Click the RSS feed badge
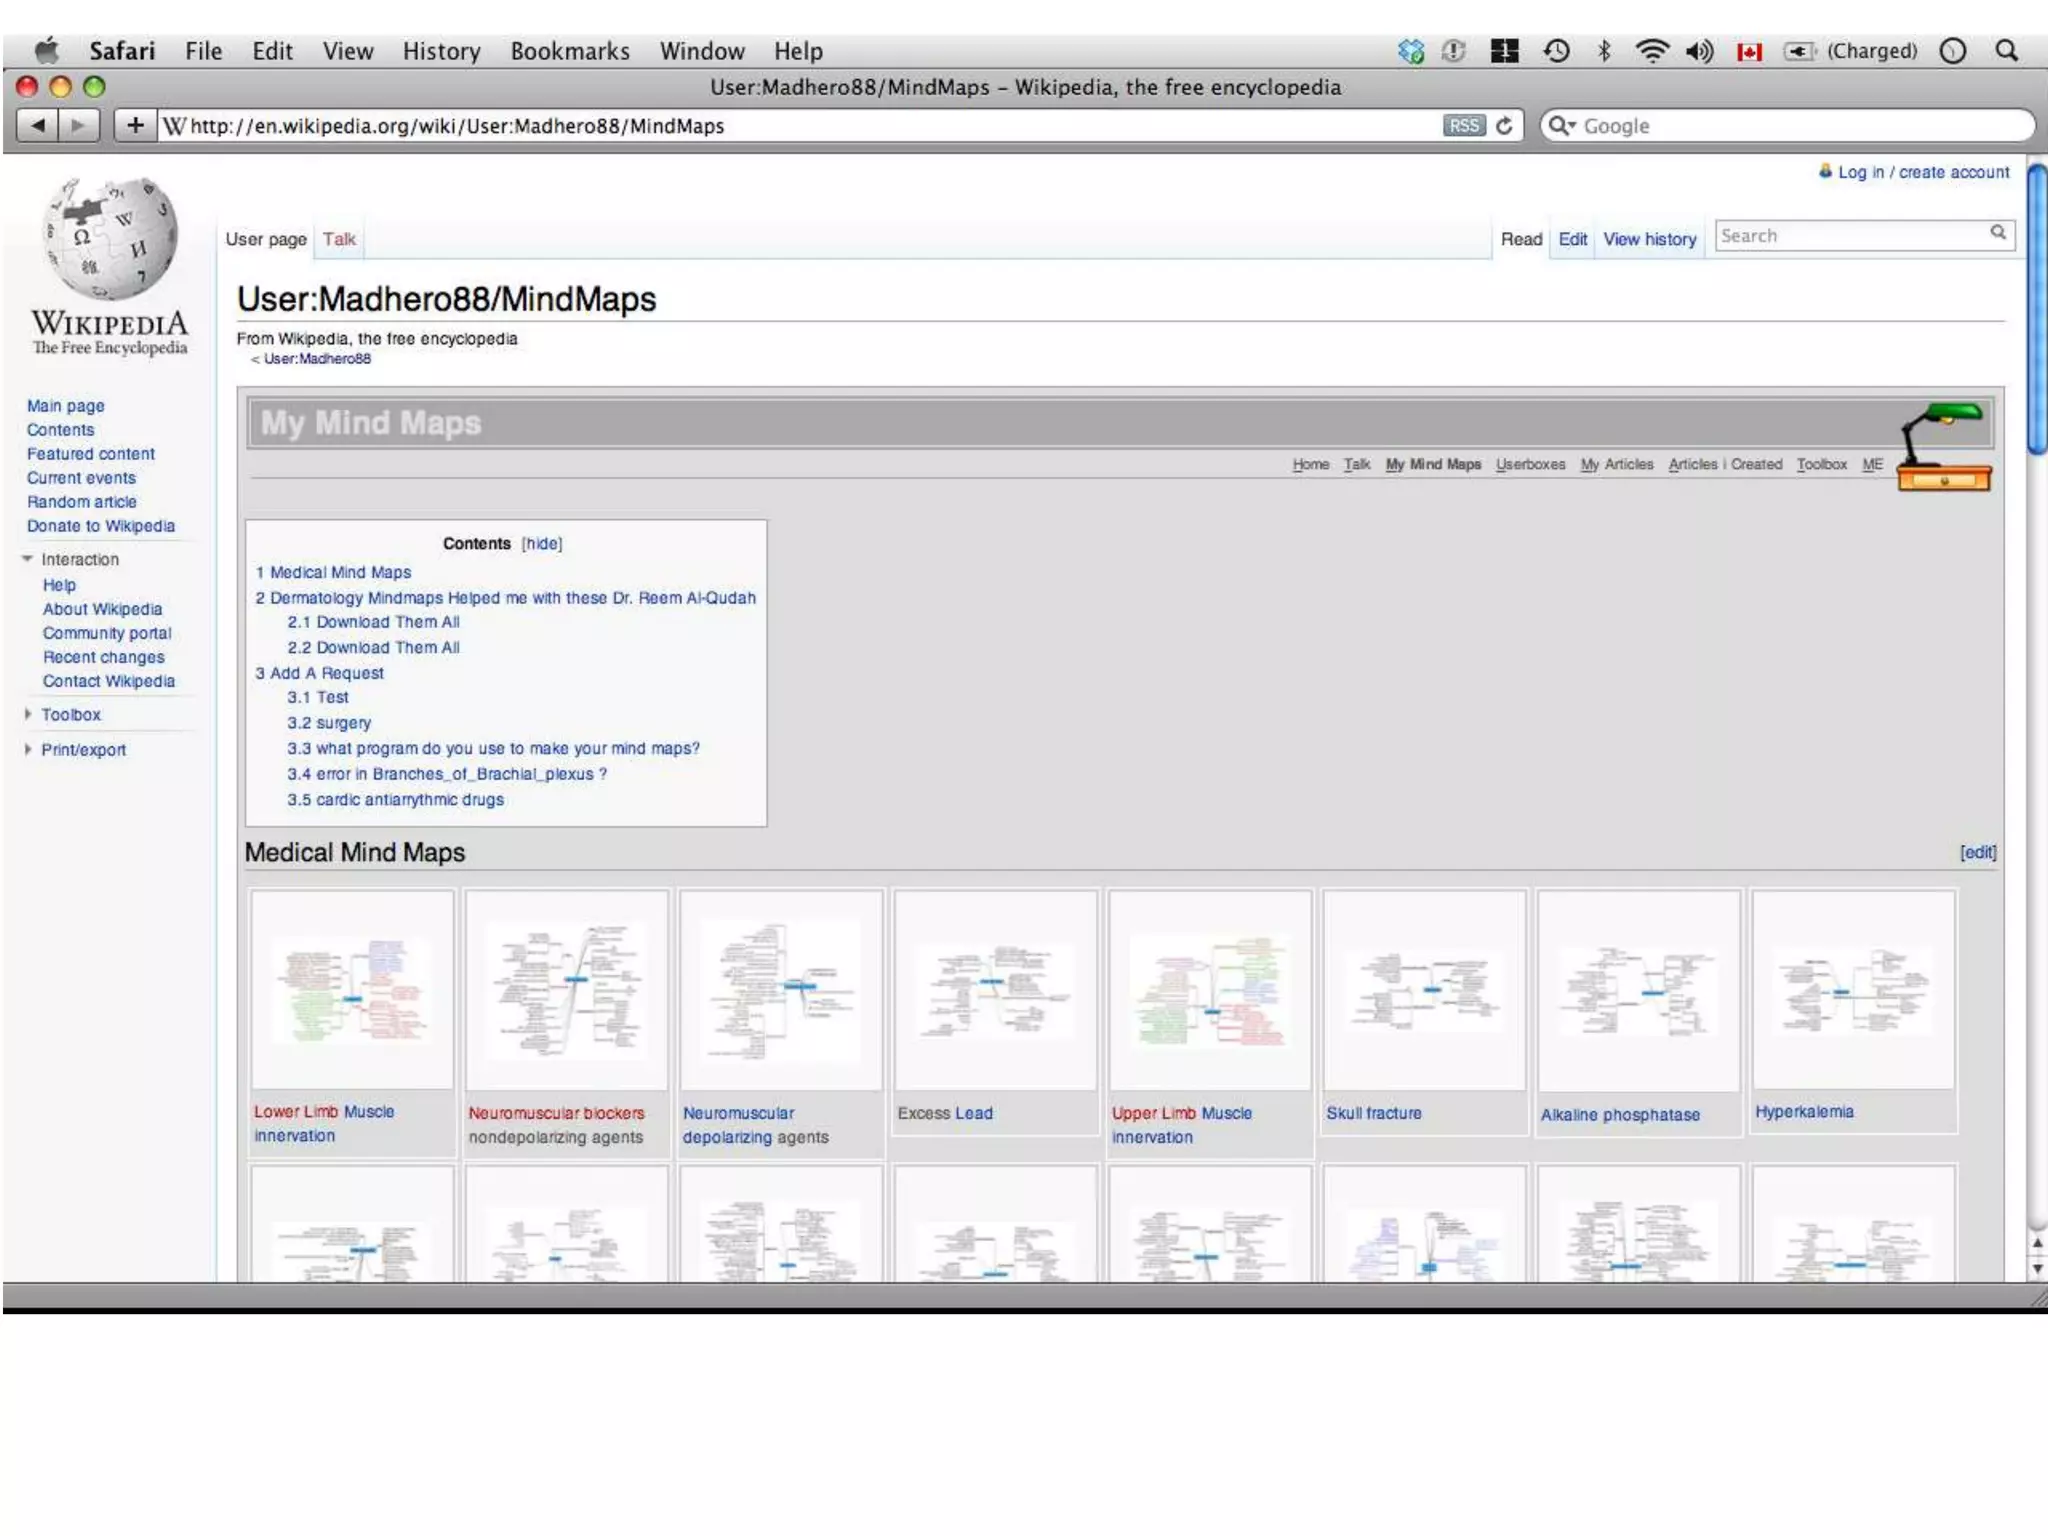 point(1464,126)
